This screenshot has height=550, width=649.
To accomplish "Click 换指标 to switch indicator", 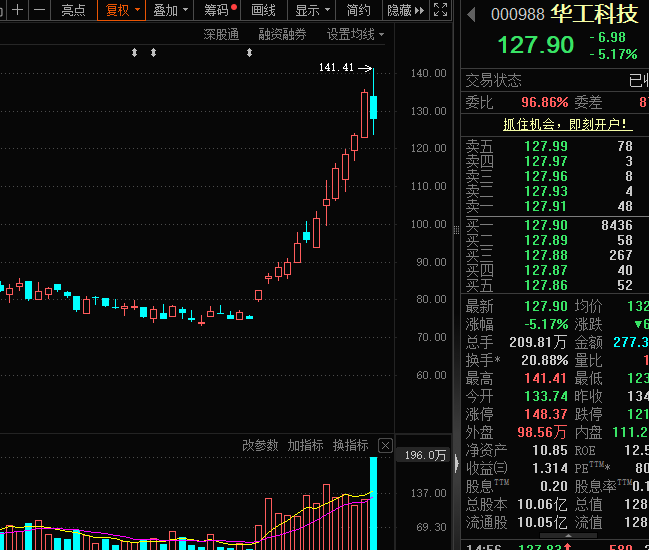I will 350,445.
